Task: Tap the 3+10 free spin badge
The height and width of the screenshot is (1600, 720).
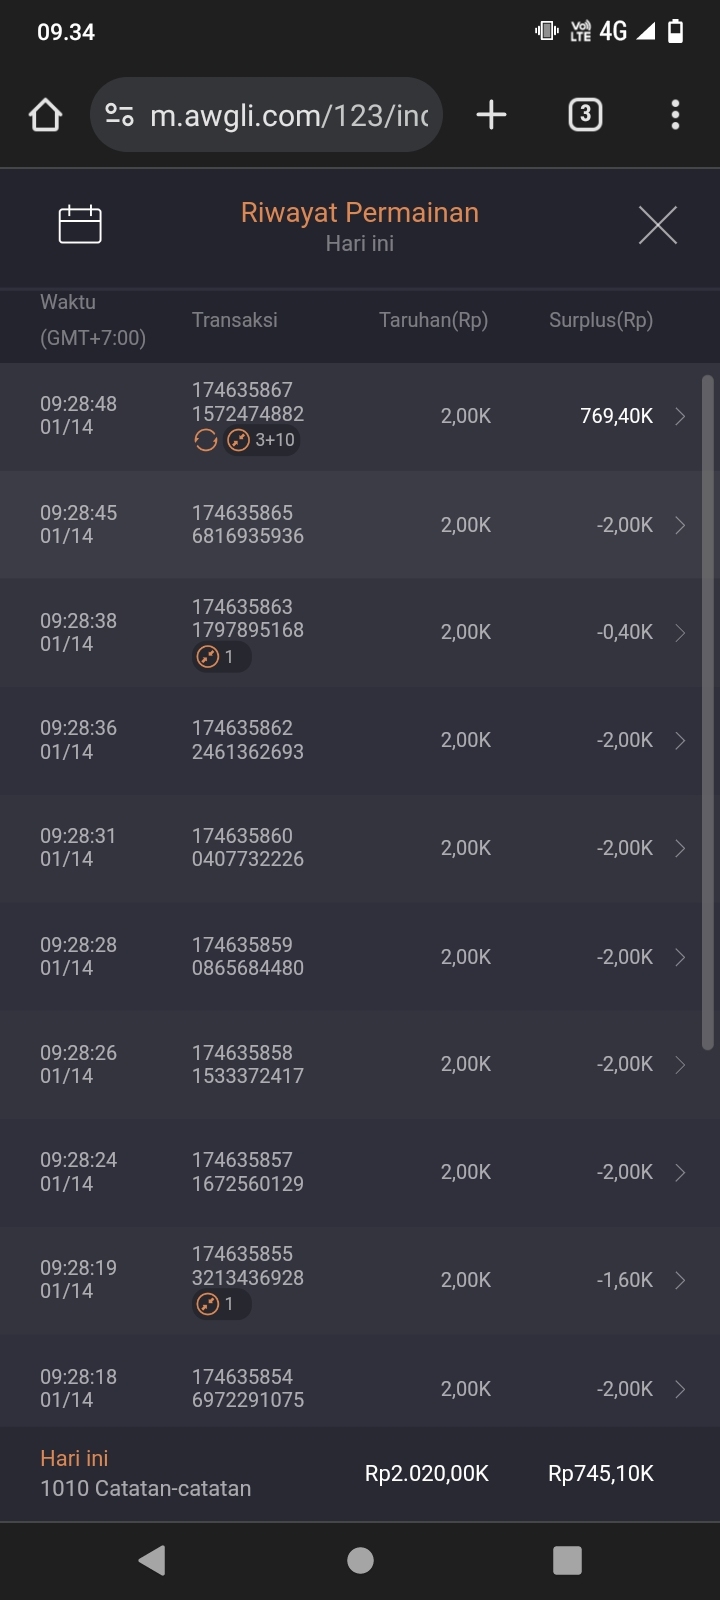Action: click(x=263, y=440)
